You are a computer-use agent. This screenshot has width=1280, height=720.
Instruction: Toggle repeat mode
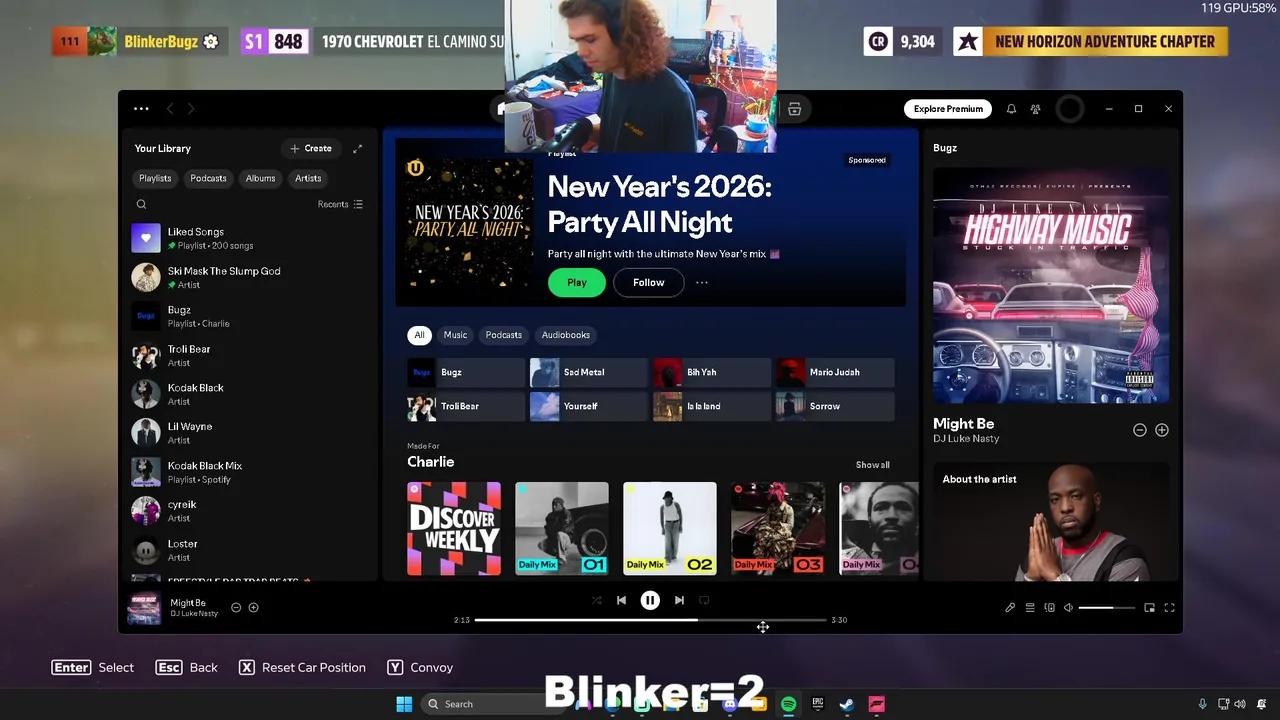704,600
